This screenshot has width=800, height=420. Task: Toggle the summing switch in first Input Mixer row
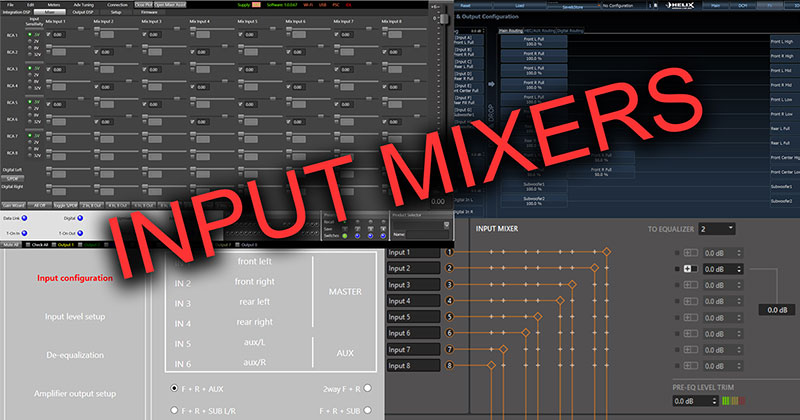[690, 253]
